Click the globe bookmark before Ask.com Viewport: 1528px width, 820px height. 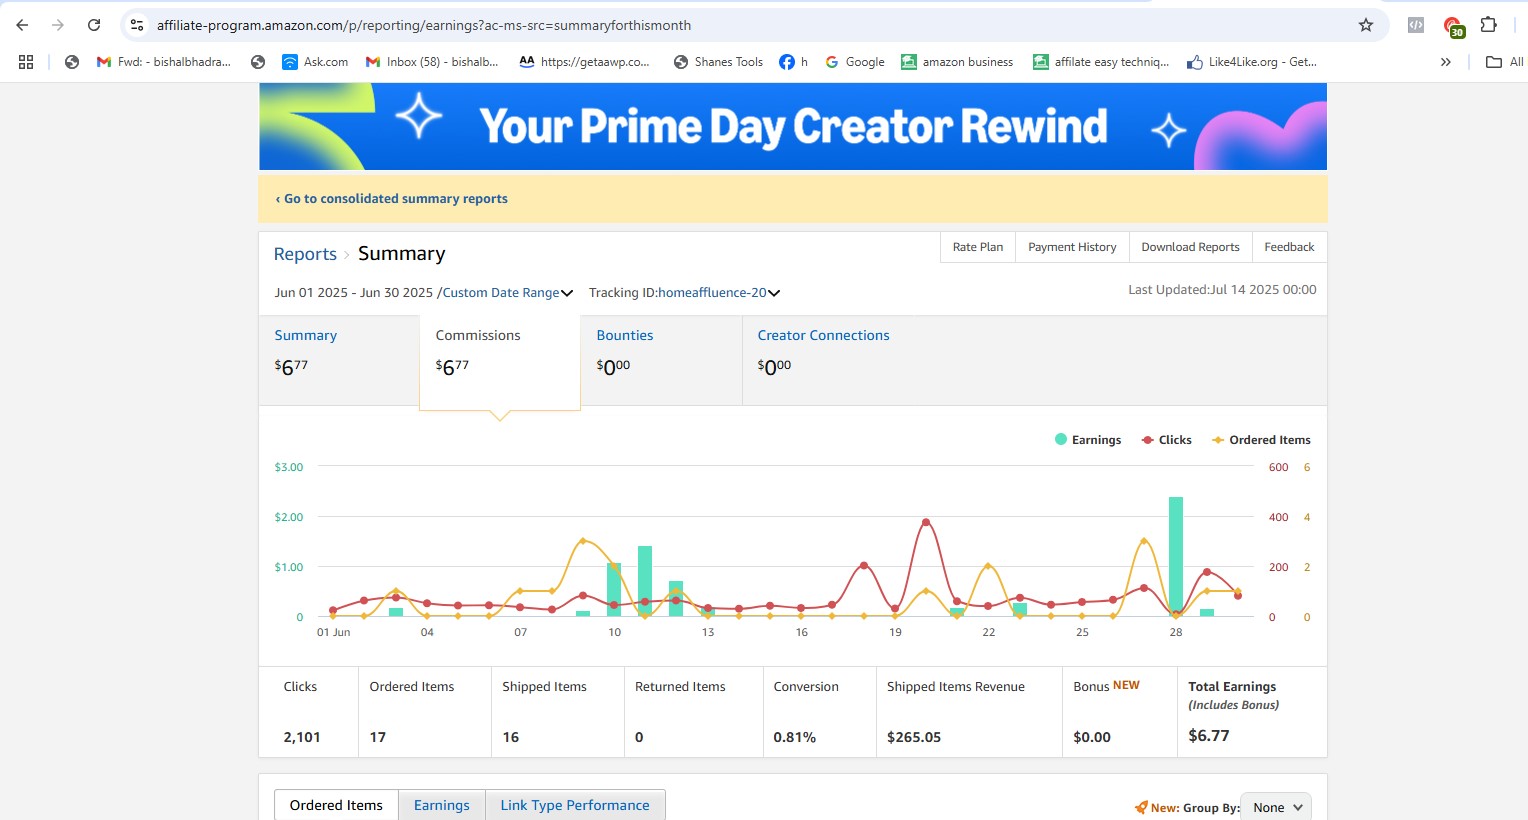coord(258,62)
